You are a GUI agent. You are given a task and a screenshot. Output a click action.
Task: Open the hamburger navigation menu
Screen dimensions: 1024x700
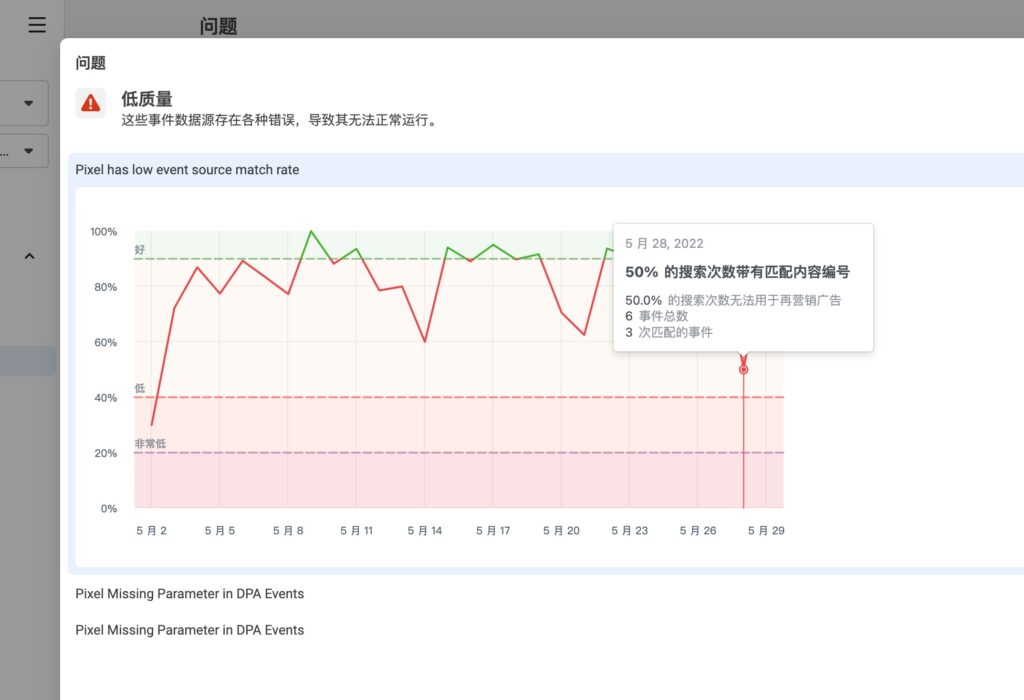[x=37, y=25]
